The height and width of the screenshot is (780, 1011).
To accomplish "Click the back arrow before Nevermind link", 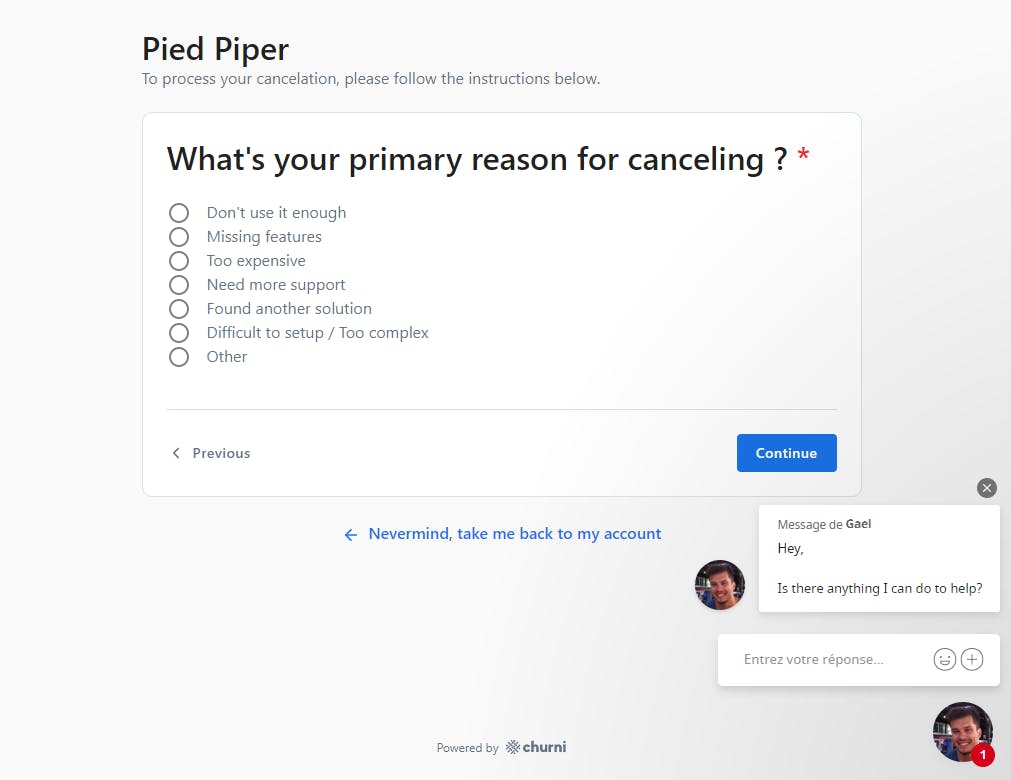I will 350,535.
